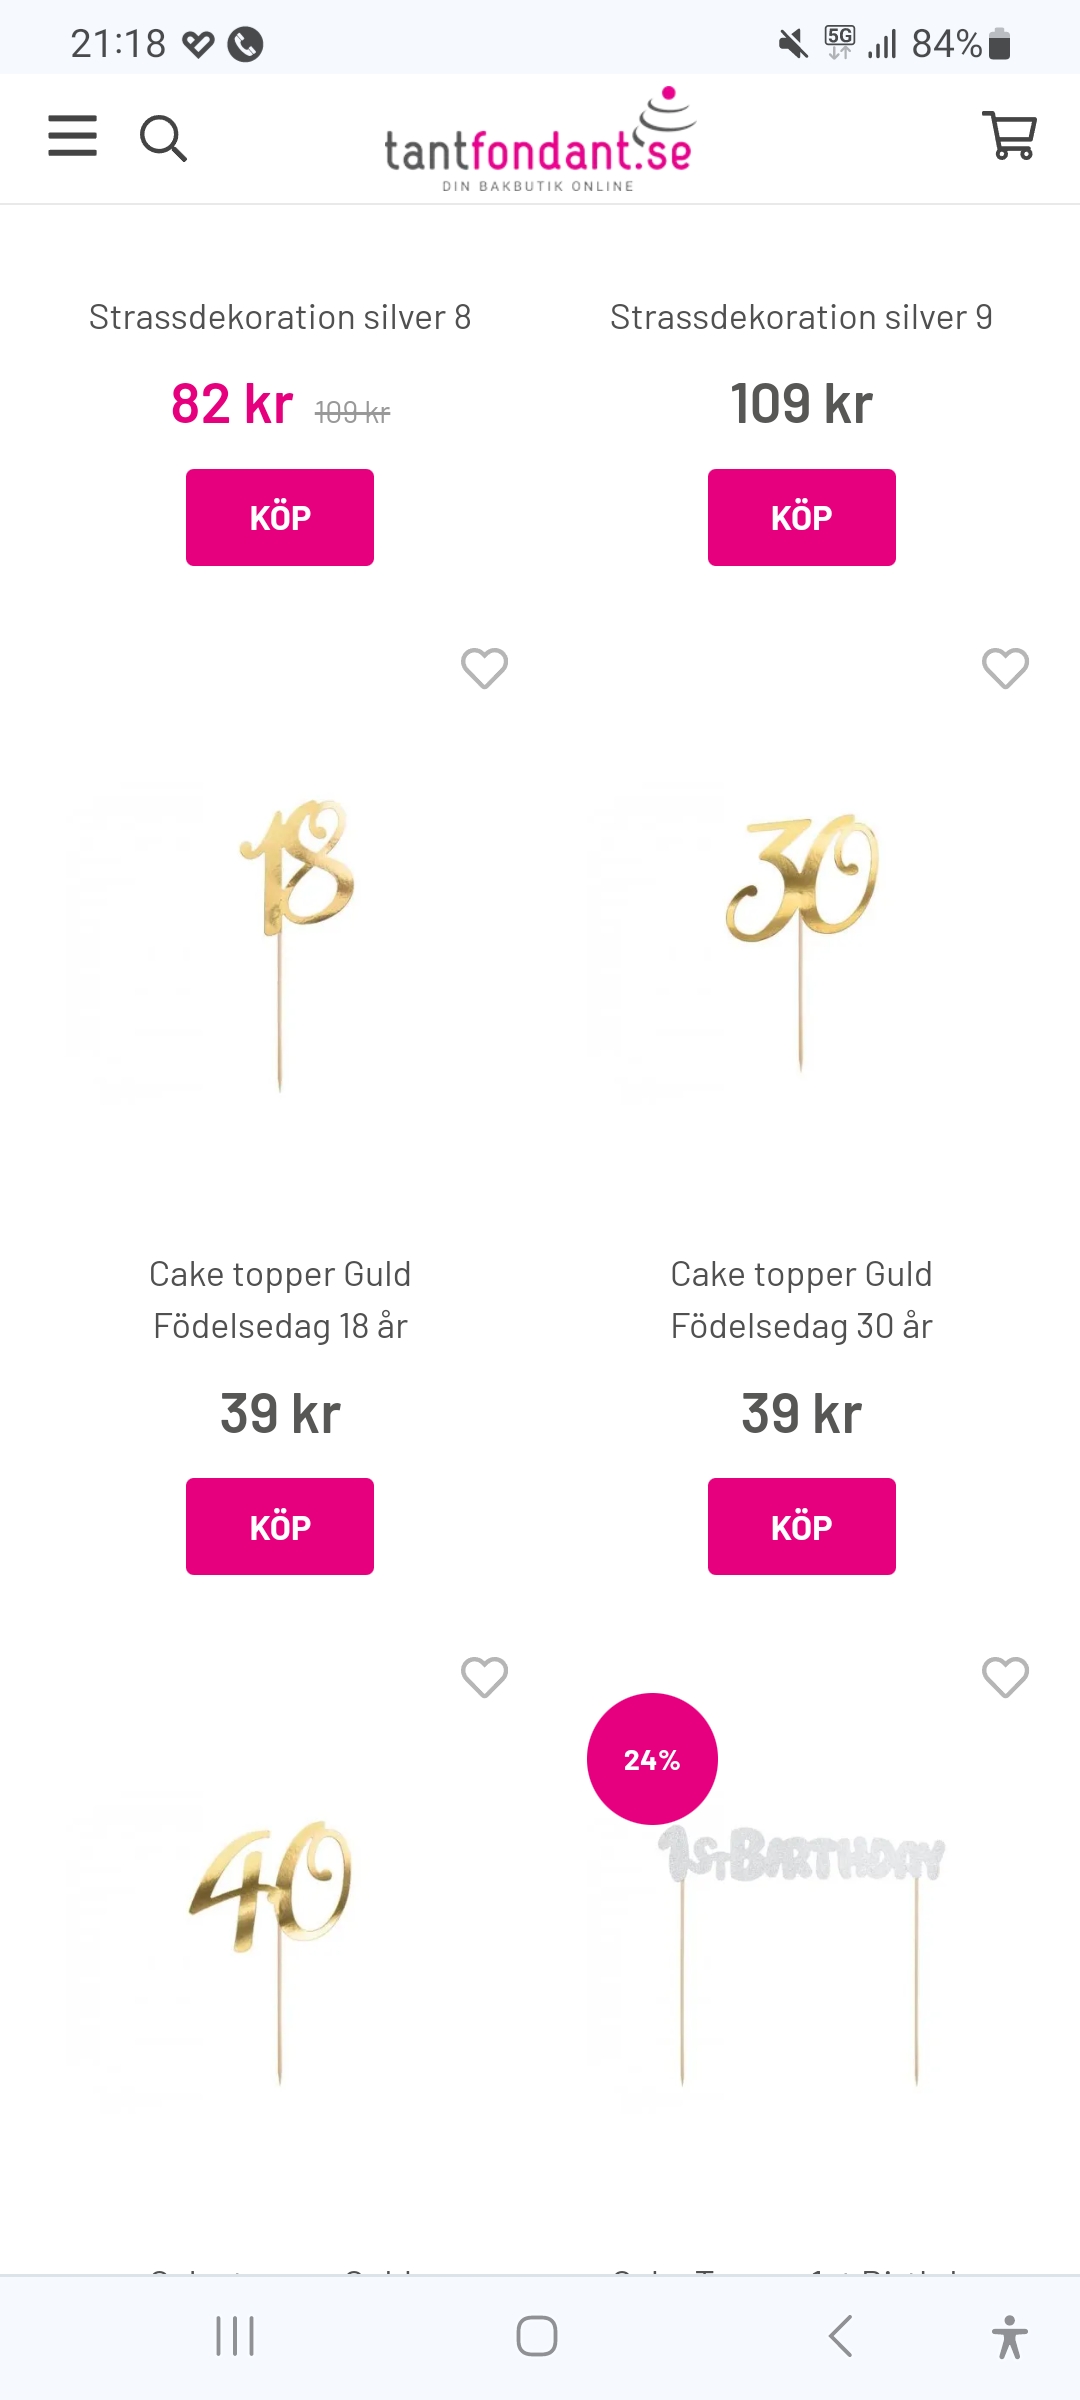Tap the search magnifier icon
Screen dimensions: 1080x2400
point(163,138)
